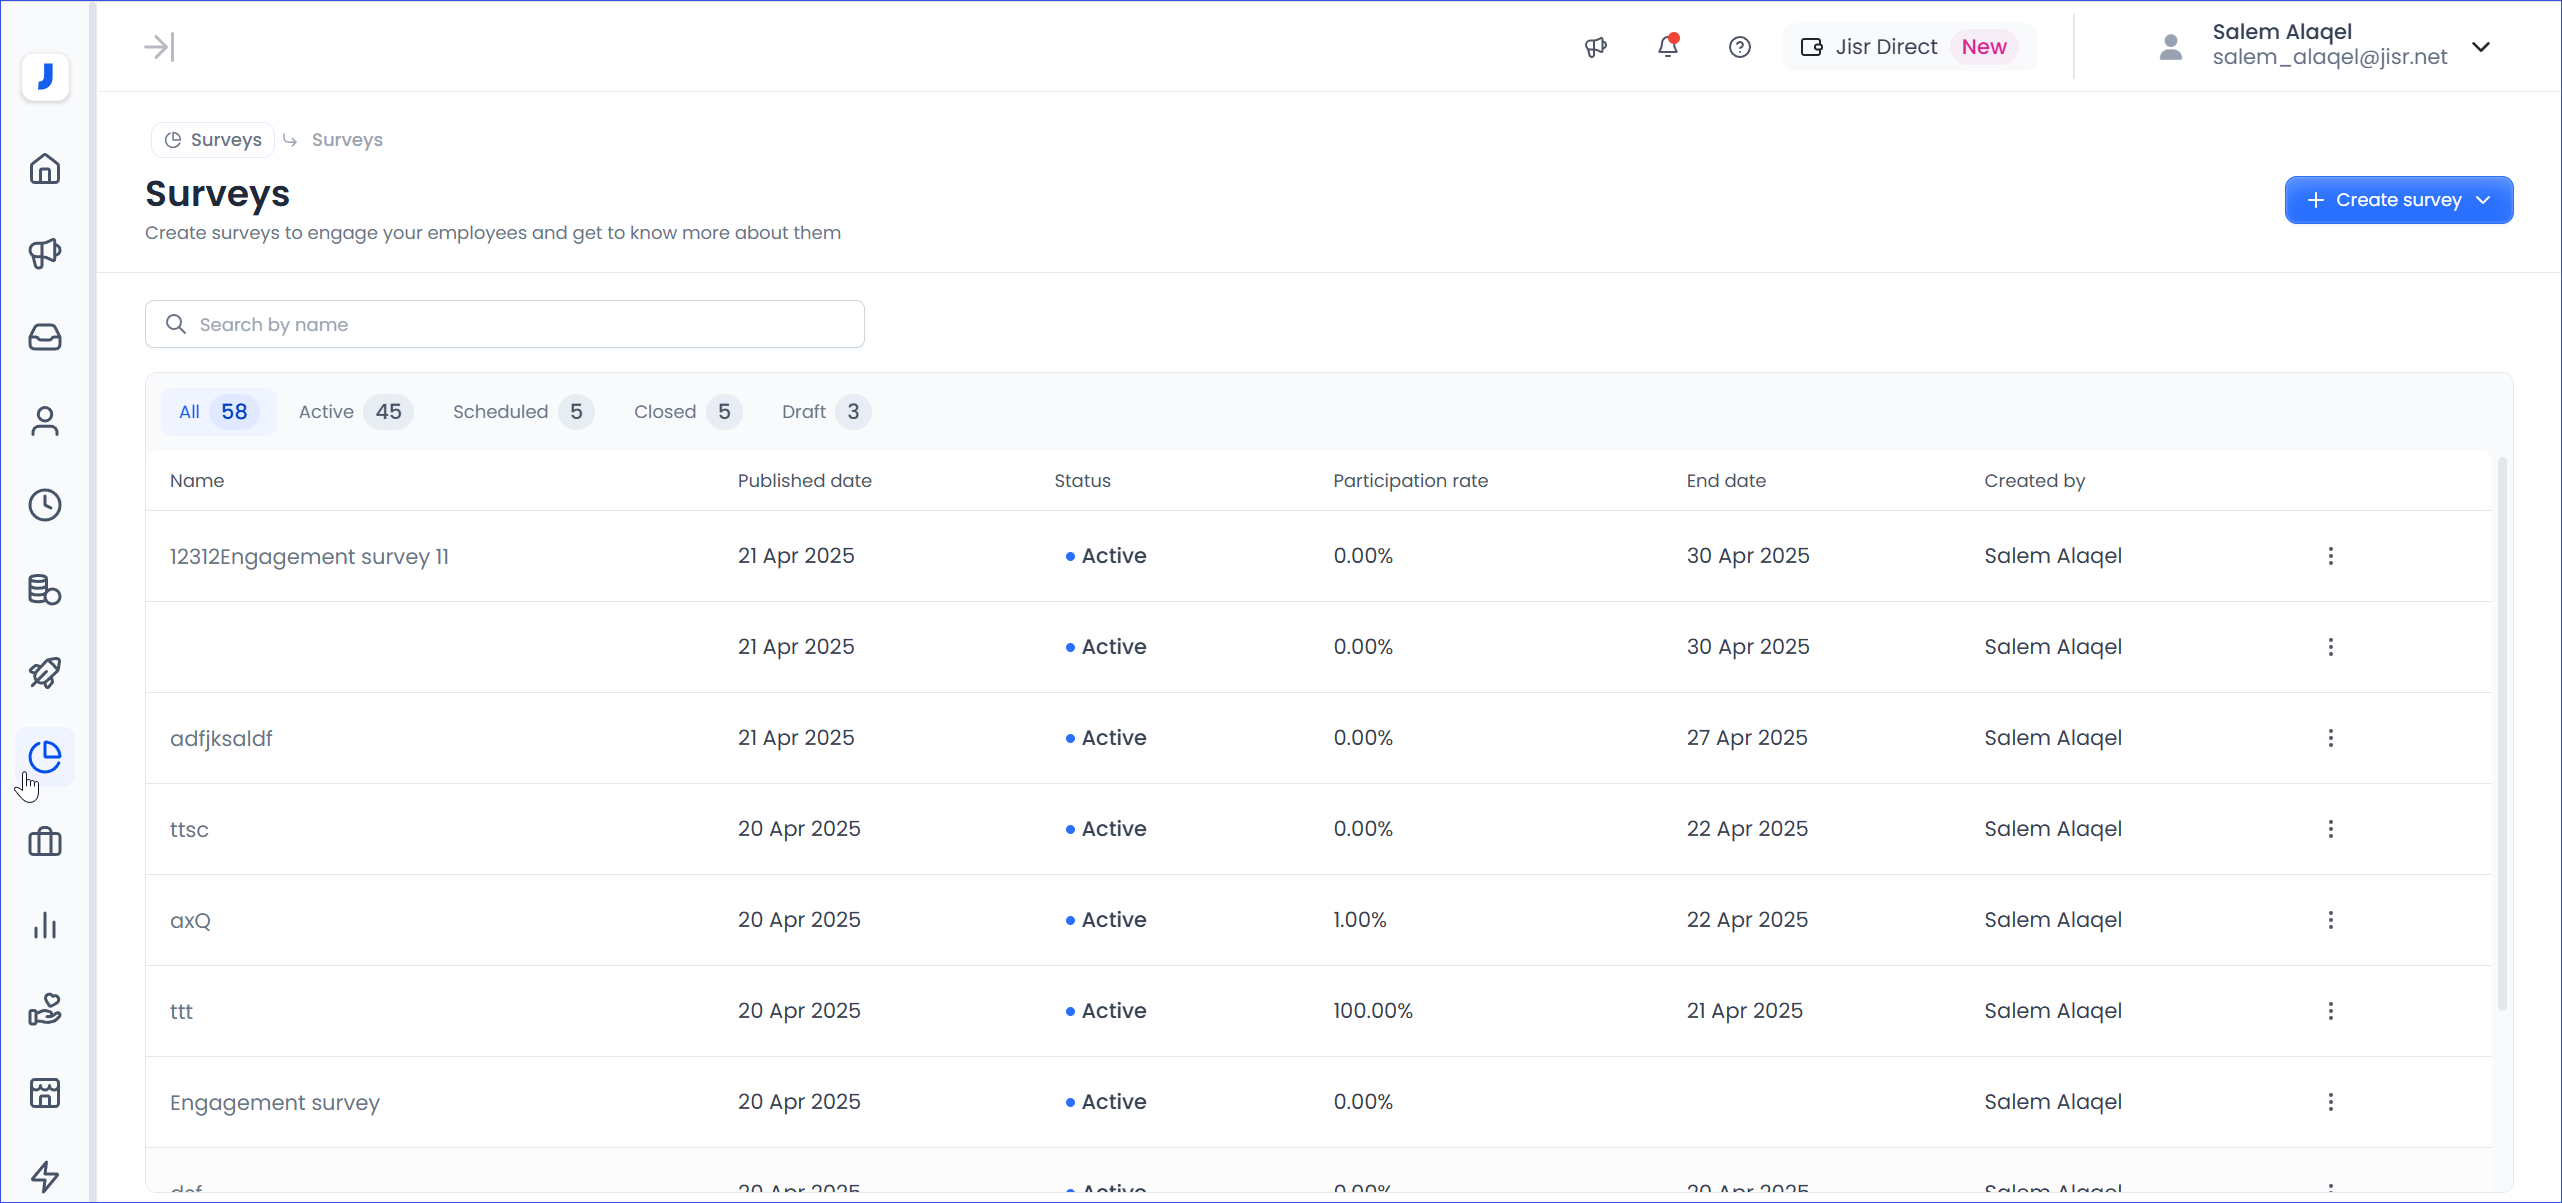This screenshot has height=1203, width=2562.
Task: Open the three-dot menu for adfjksaldf survey
Action: pyautogui.click(x=2330, y=738)
